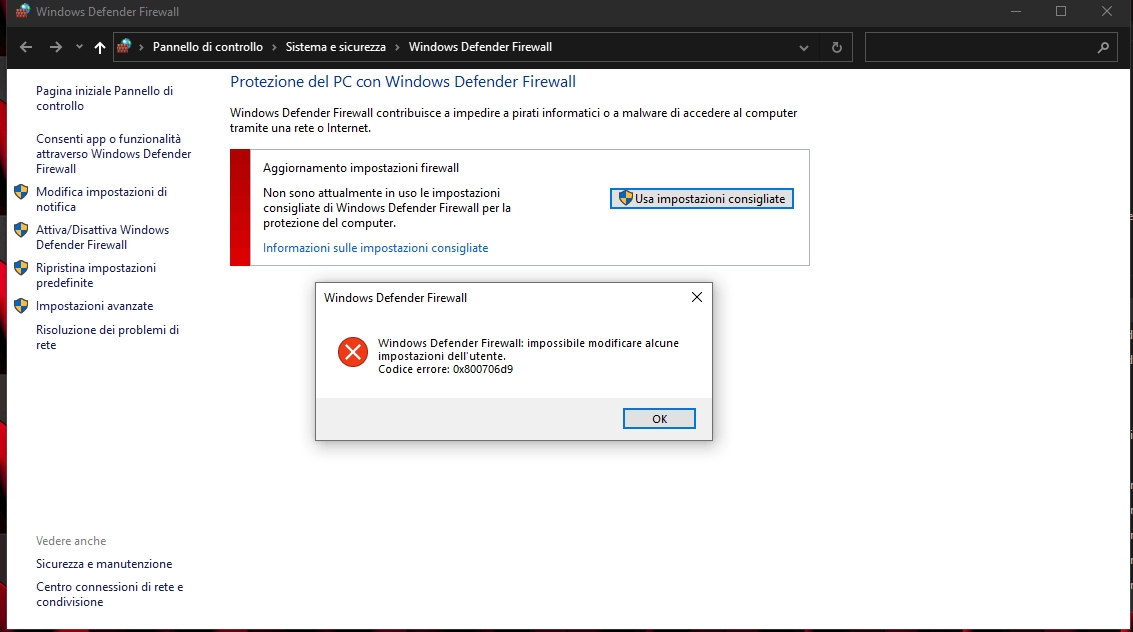The width and height of the screenshot is (1133, 632).
Task: Minimize the Windows Defender Firewall window
Action: [1016, 11]
